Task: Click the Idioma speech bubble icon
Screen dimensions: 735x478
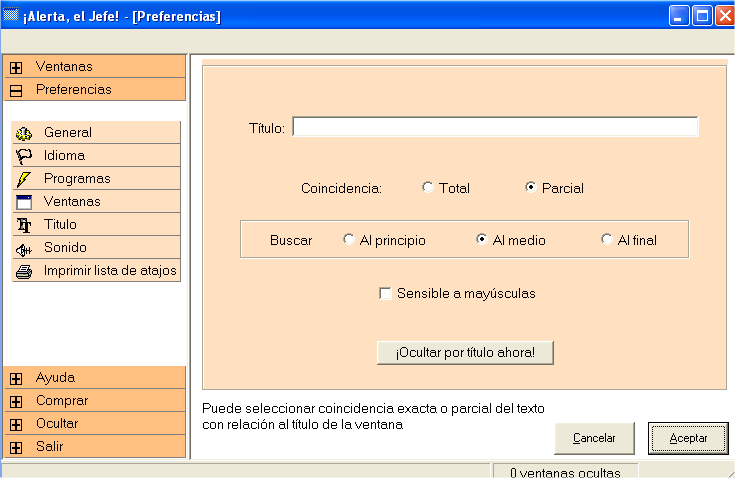Action: (24, 156)
